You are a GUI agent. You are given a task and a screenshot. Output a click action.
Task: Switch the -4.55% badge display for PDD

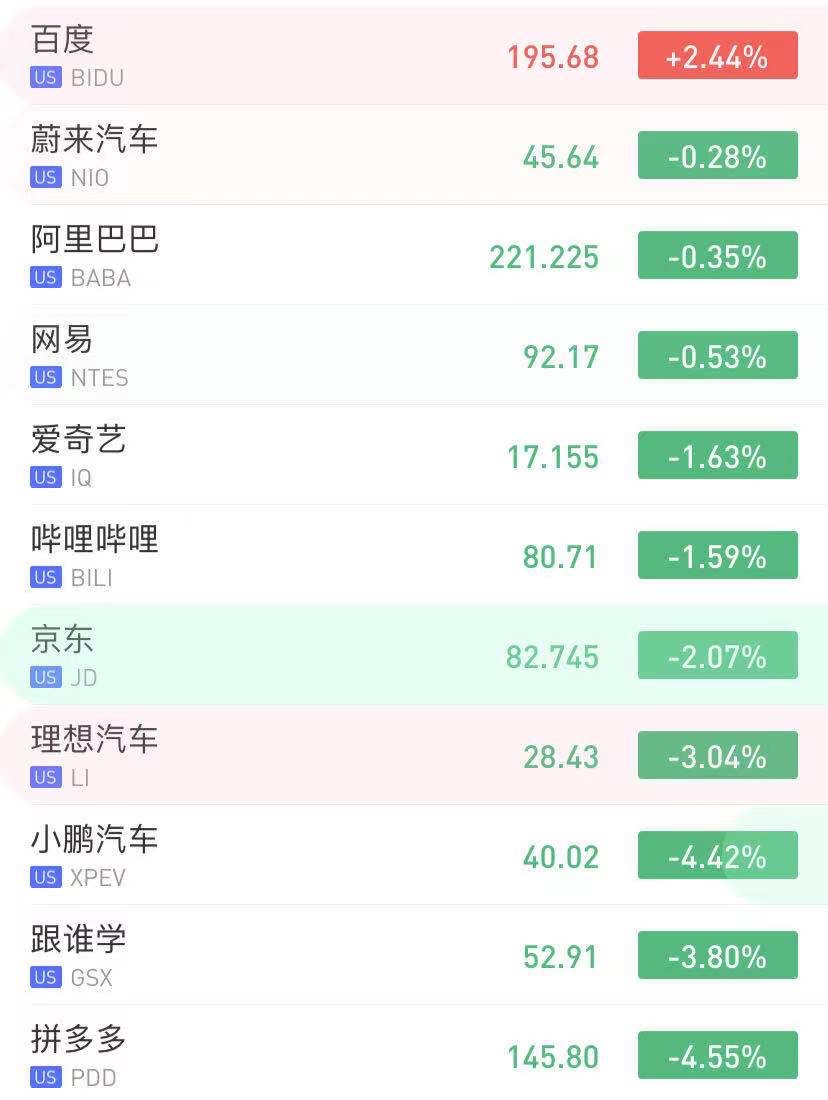click(717, 1056)
